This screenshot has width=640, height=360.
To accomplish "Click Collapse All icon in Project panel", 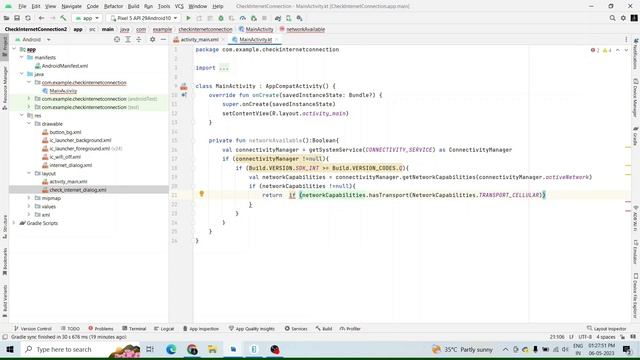I will (139, 40).
